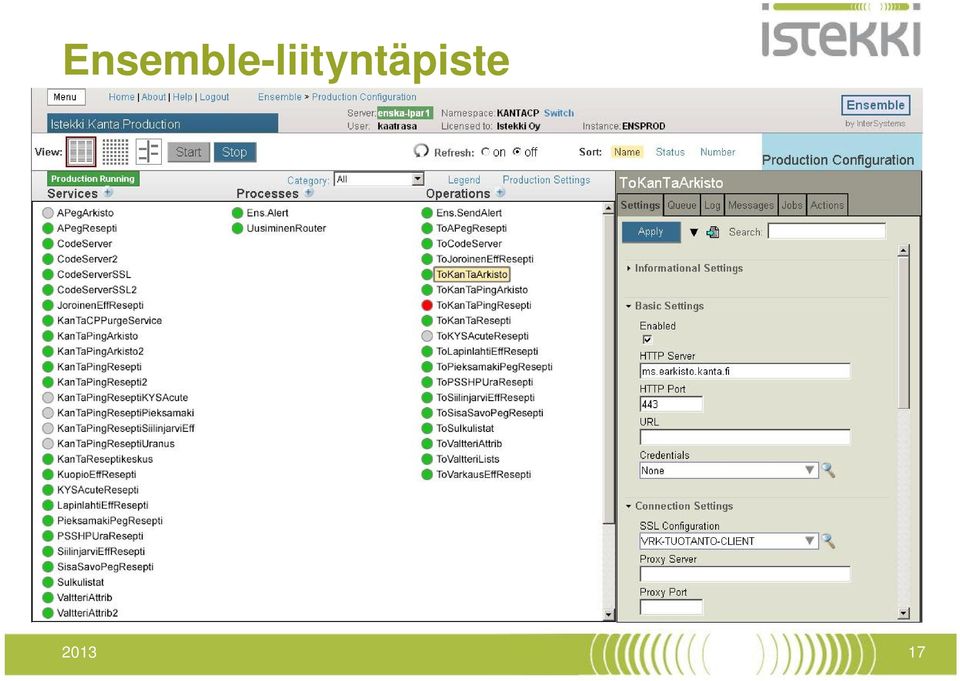Click the HTTP Port input field
This screenshot has width=960, height=681.
(x=671, y=404)
